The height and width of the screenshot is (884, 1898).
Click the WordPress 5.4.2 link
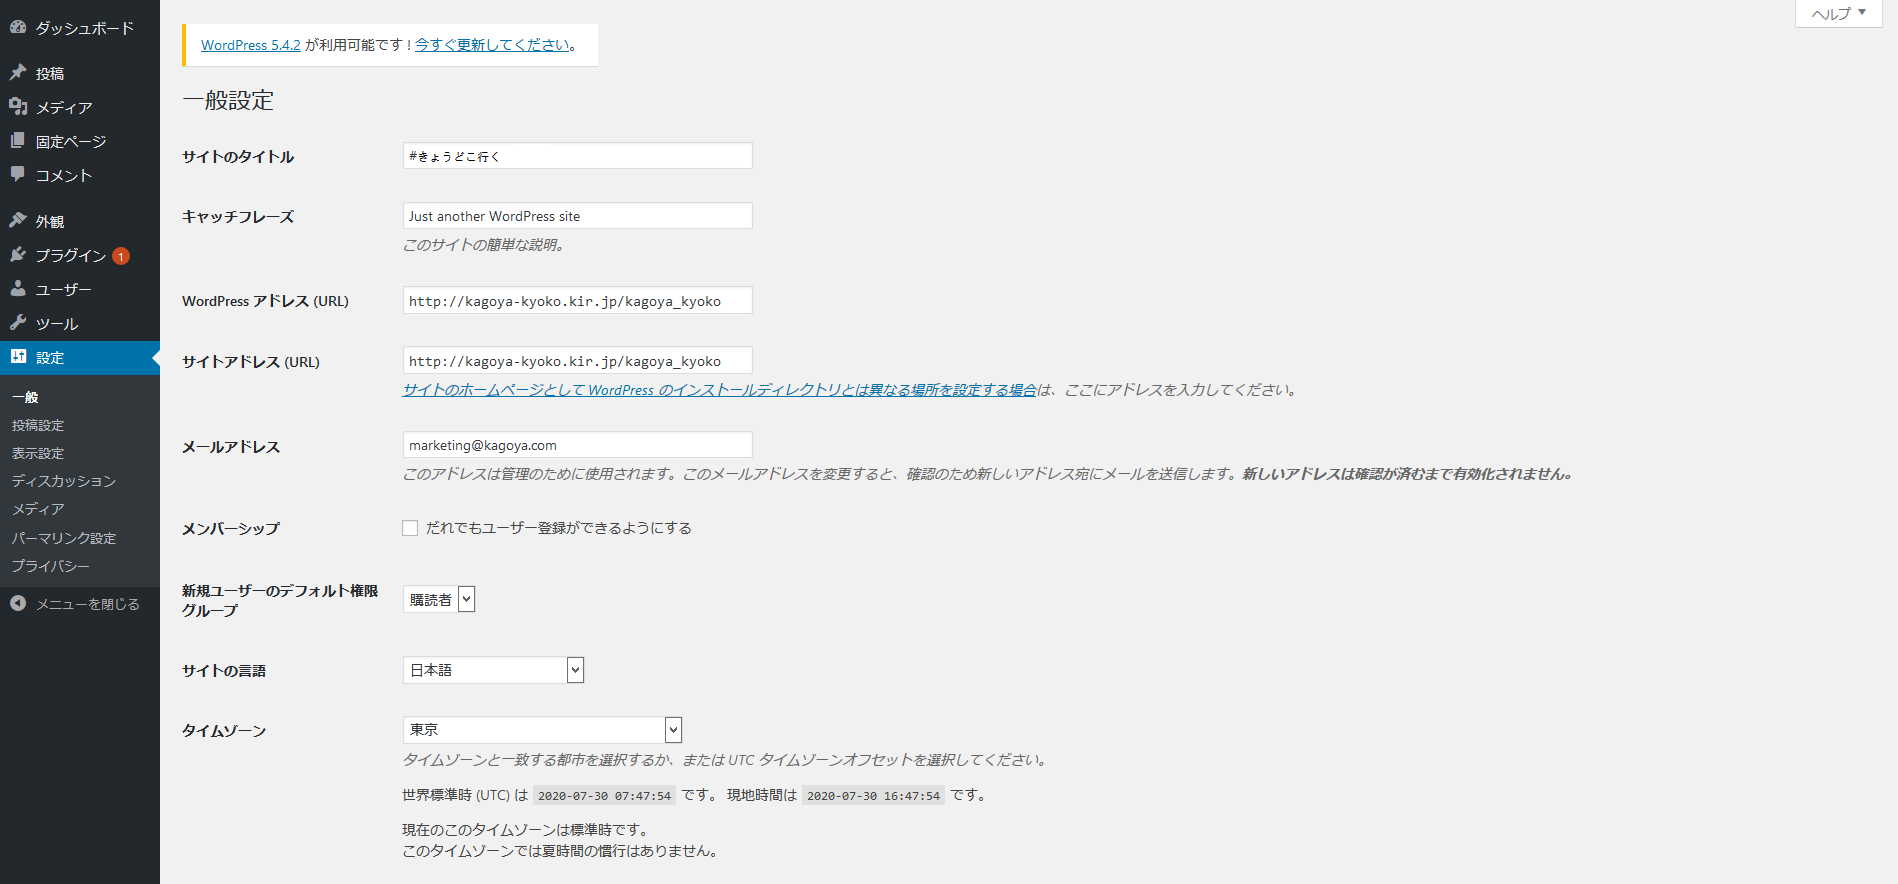pyautogui.click(x=250, y=45)
